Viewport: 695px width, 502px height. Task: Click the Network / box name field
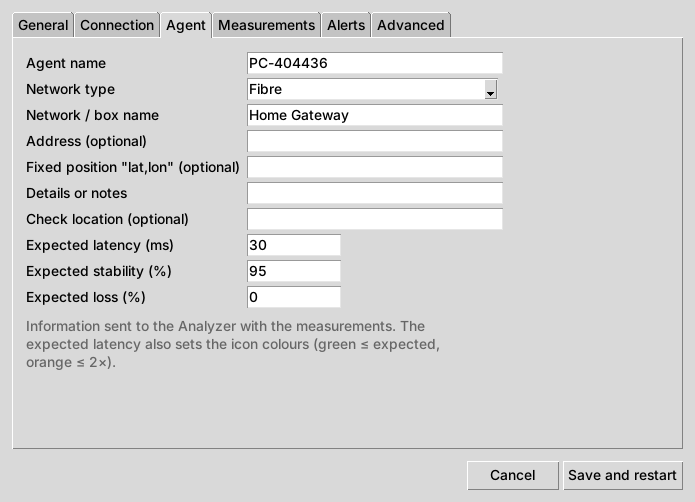coord(375,115)
